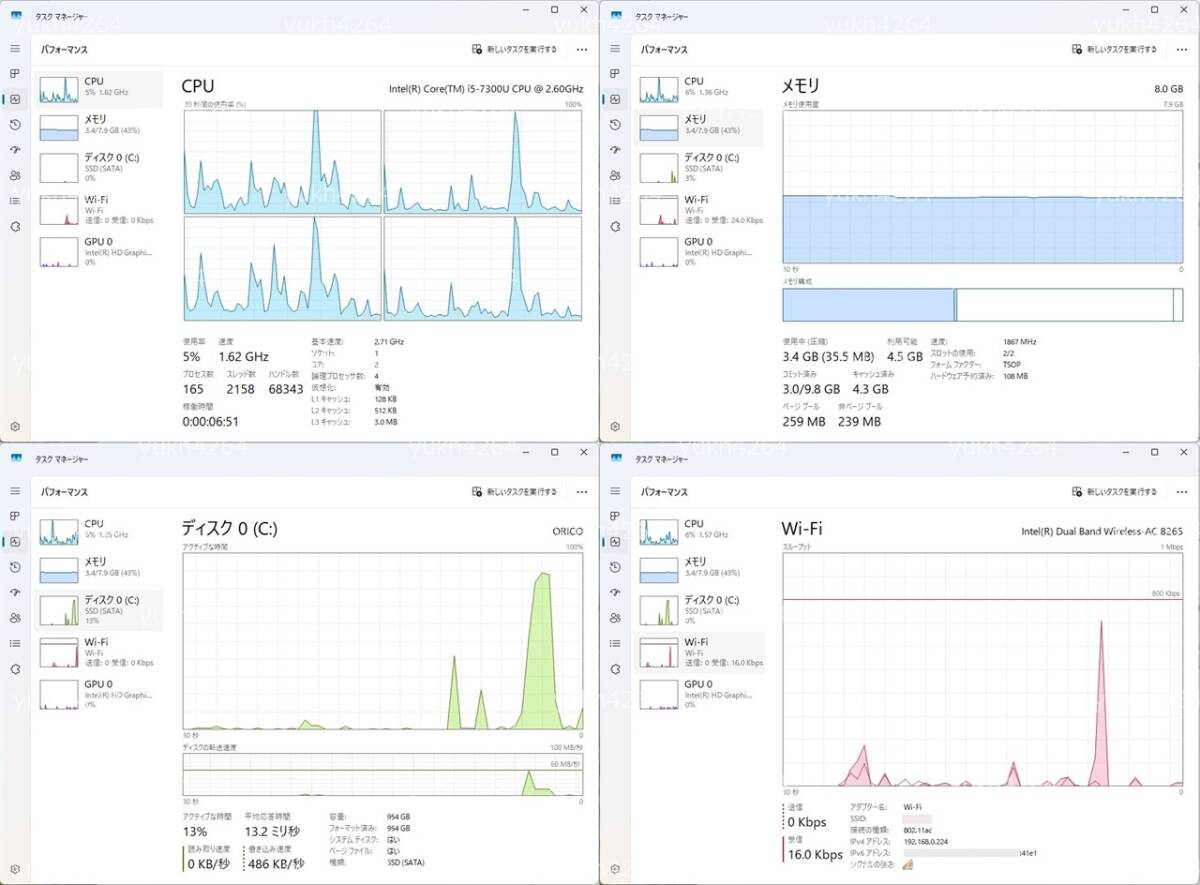Open the Services icon in the ディスク 0 window

pyautogui.click(x=15, y=669)
